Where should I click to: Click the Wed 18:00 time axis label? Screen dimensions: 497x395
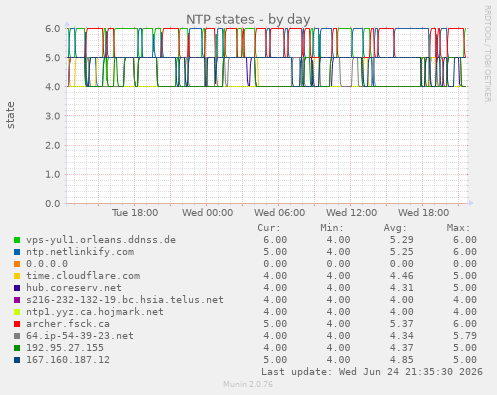(x=423, y=213)
